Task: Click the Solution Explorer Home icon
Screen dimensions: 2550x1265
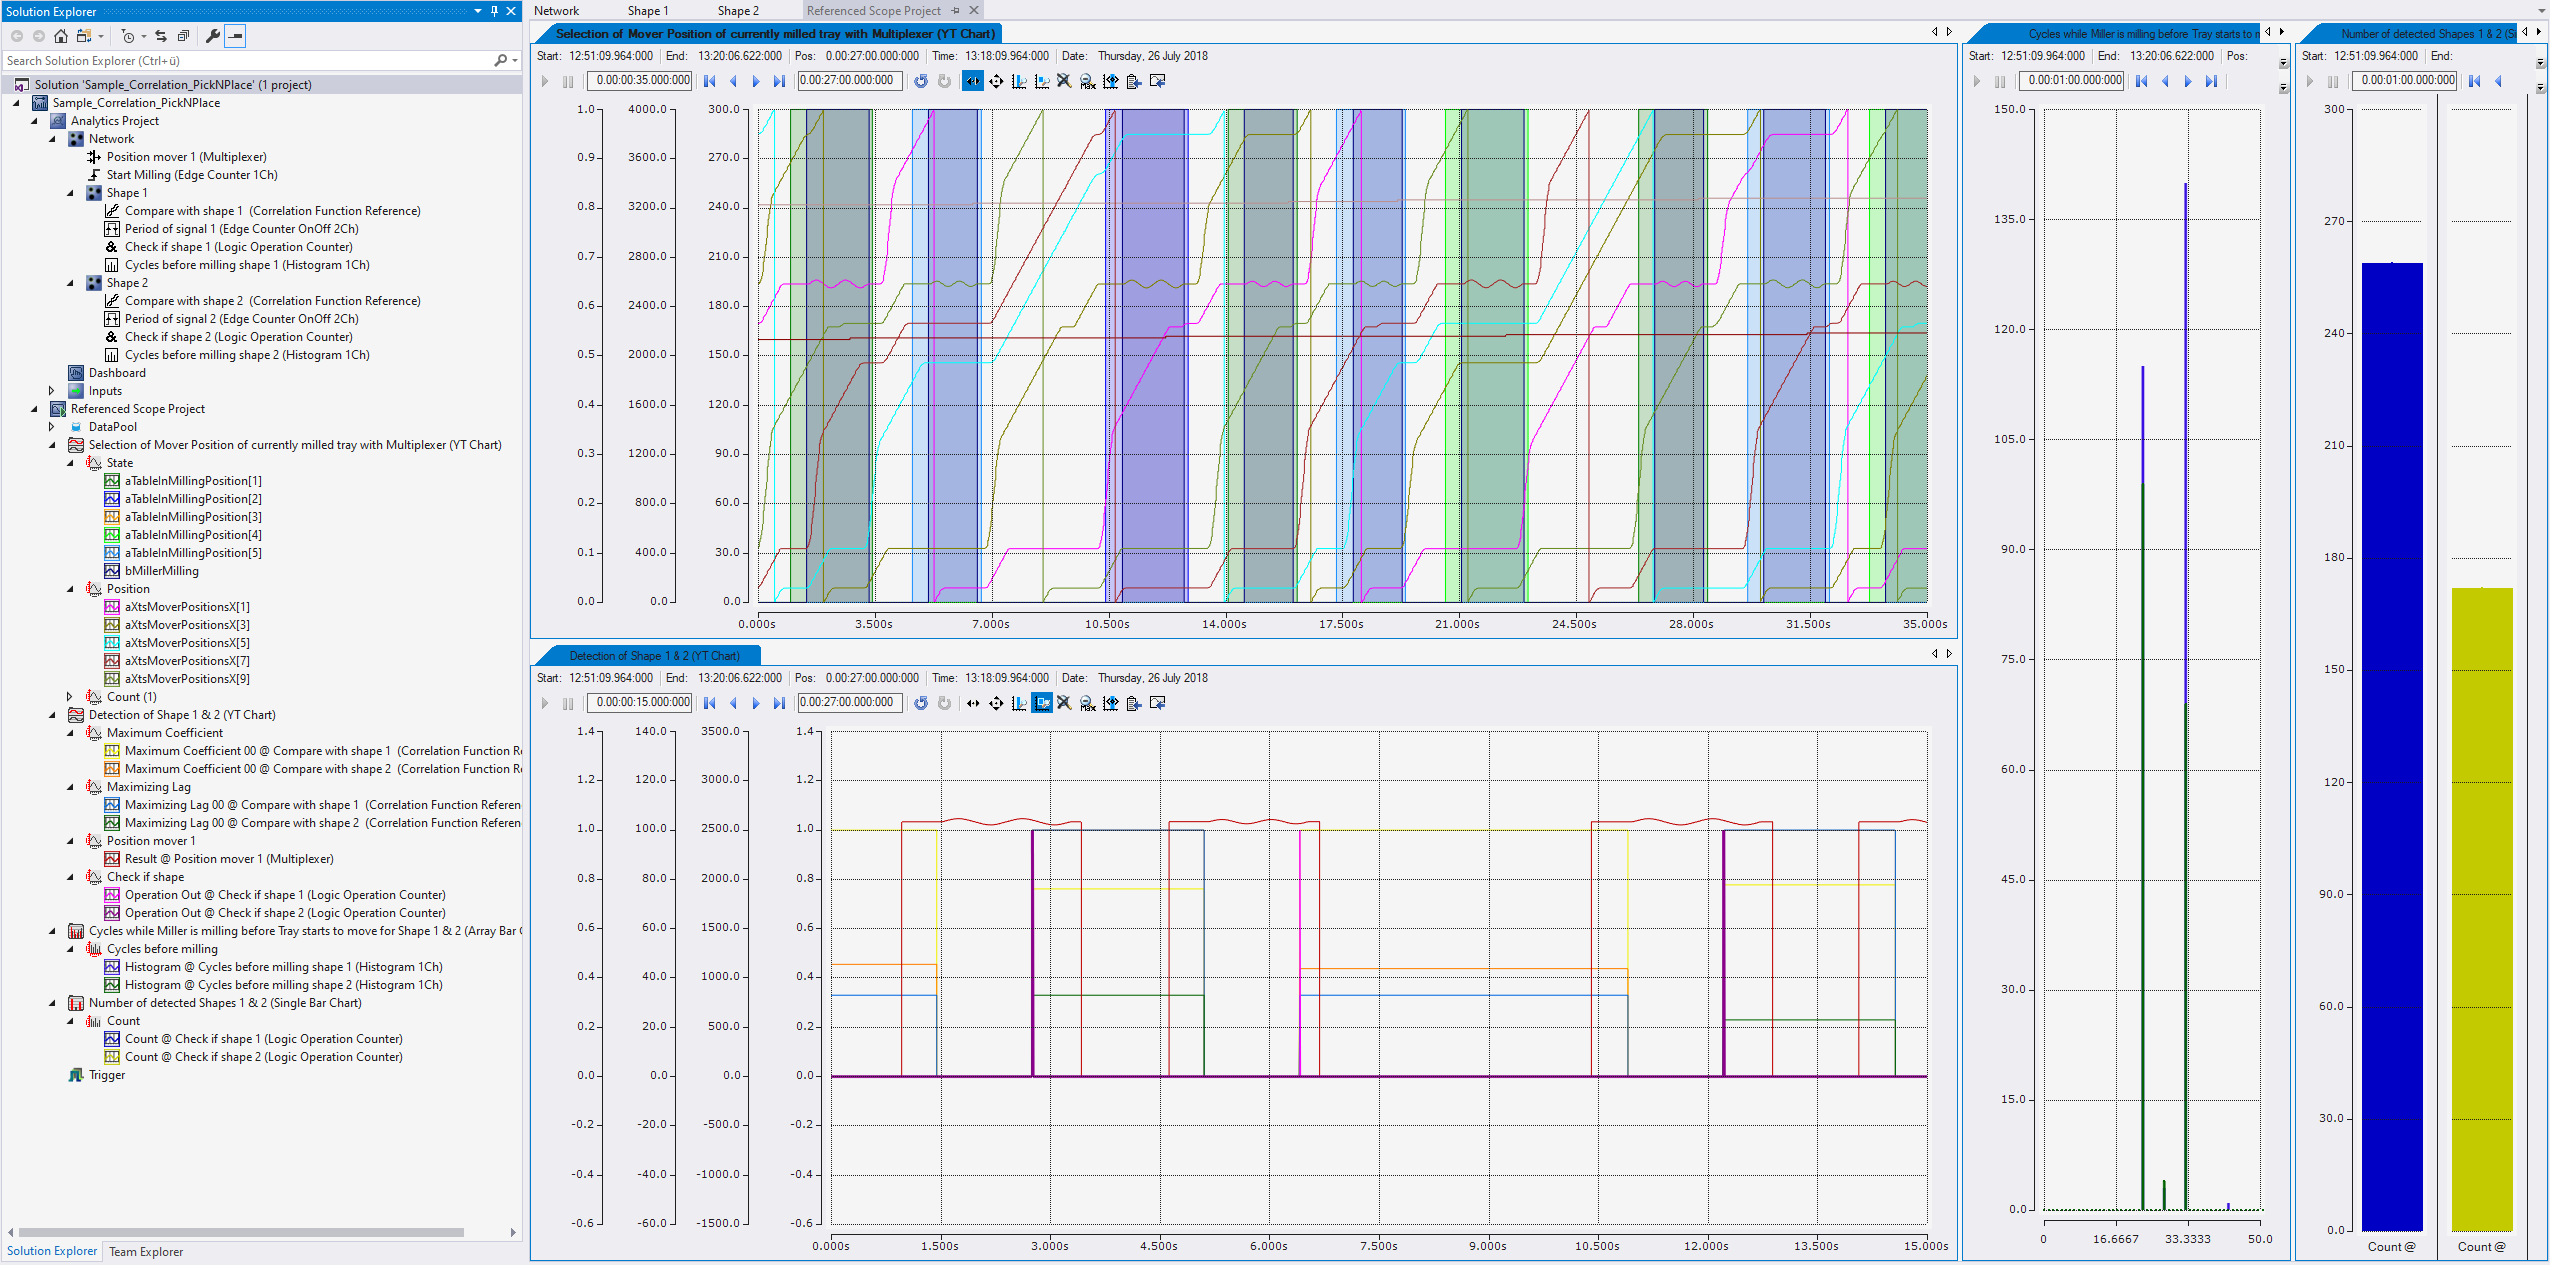Action: coord(61,36)
